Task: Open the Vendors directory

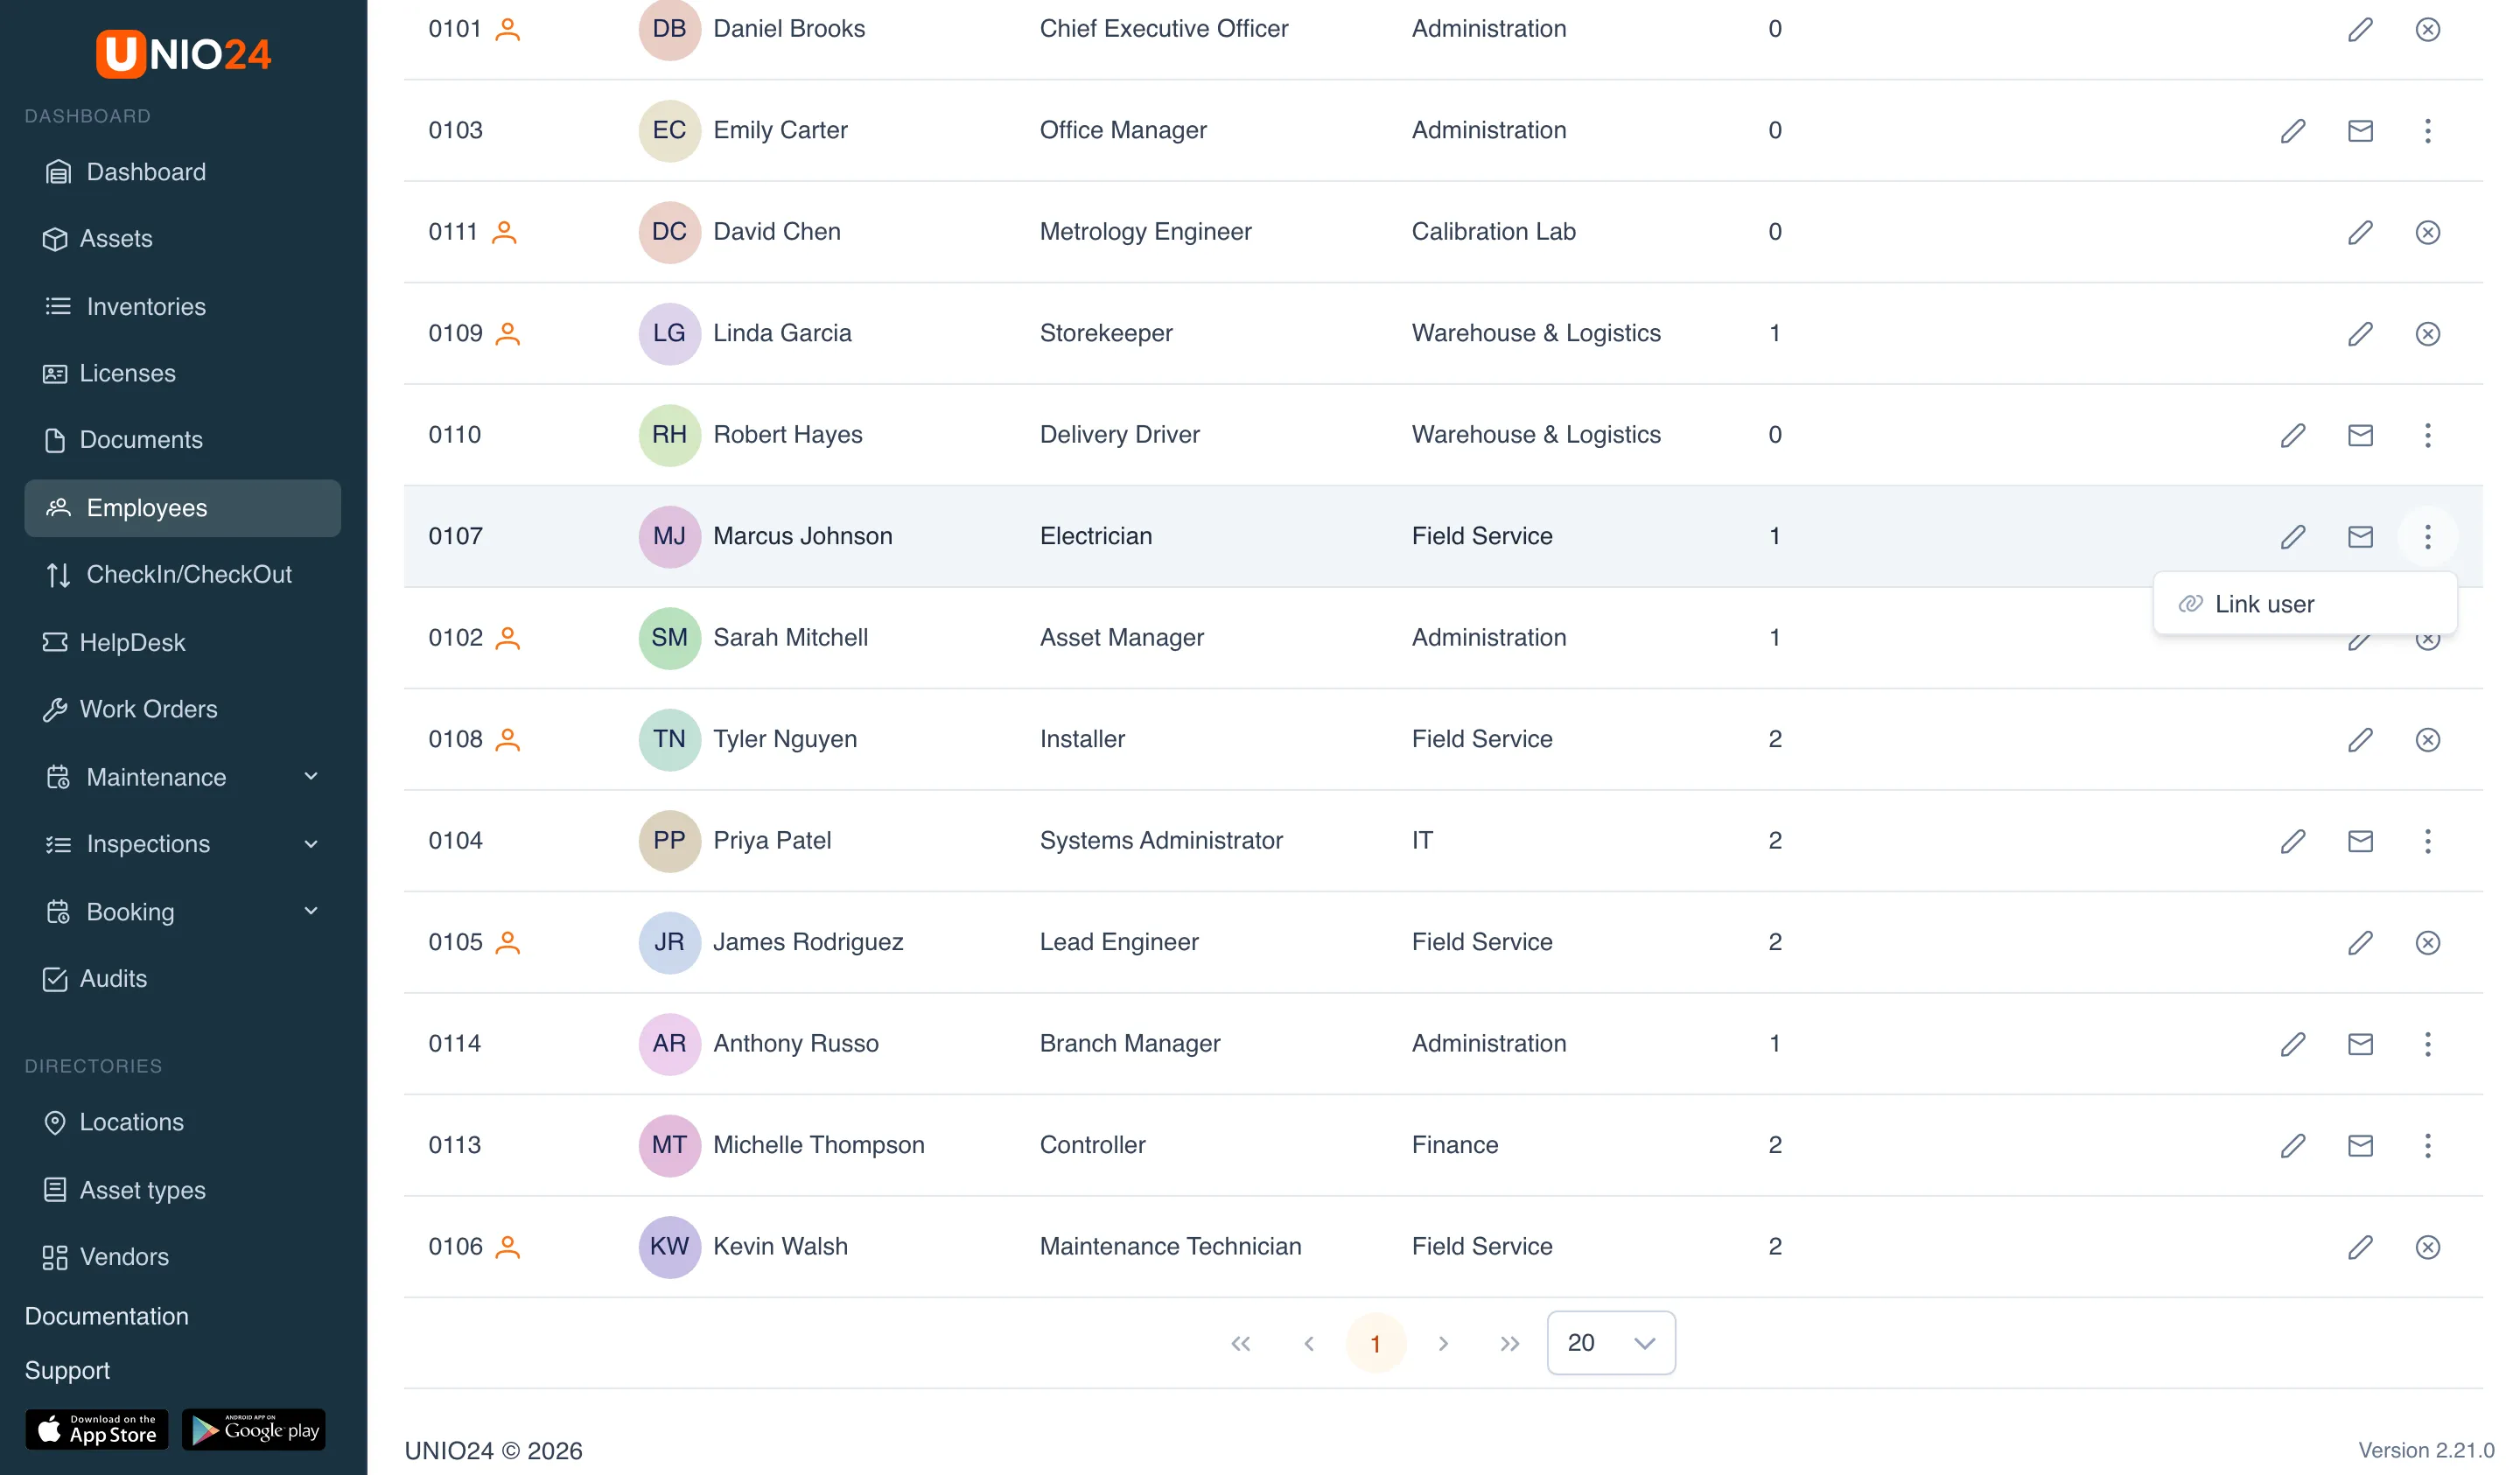Action: click(183, 1257)
